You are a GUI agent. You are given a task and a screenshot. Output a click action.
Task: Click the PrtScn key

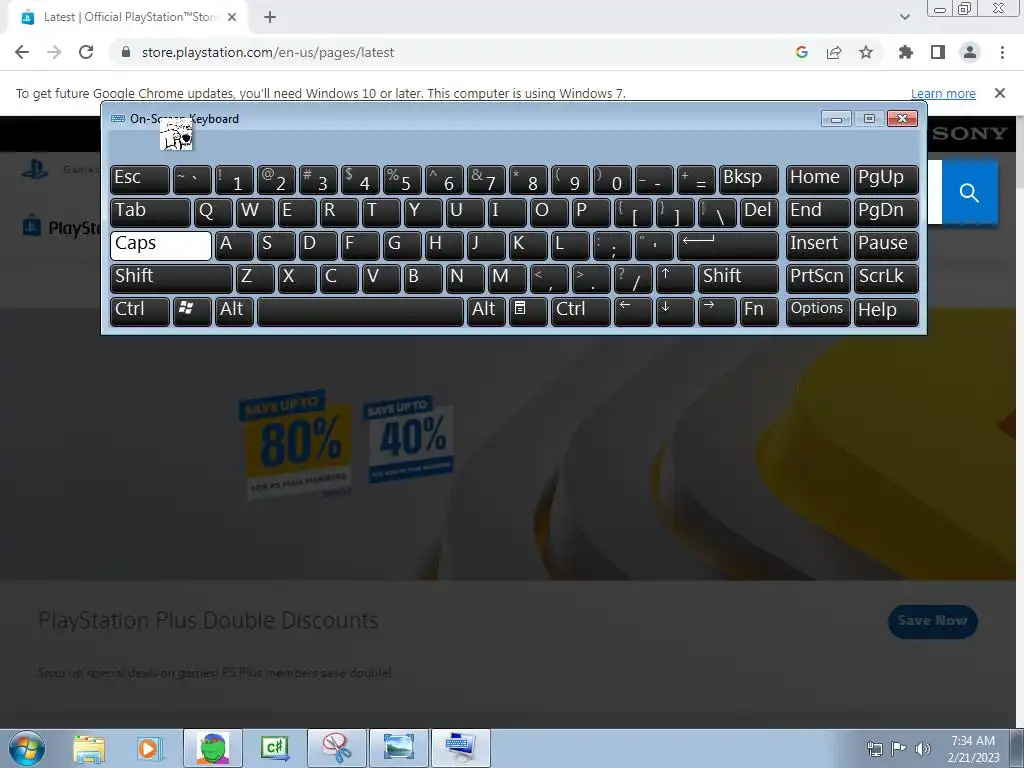(818, 278)
